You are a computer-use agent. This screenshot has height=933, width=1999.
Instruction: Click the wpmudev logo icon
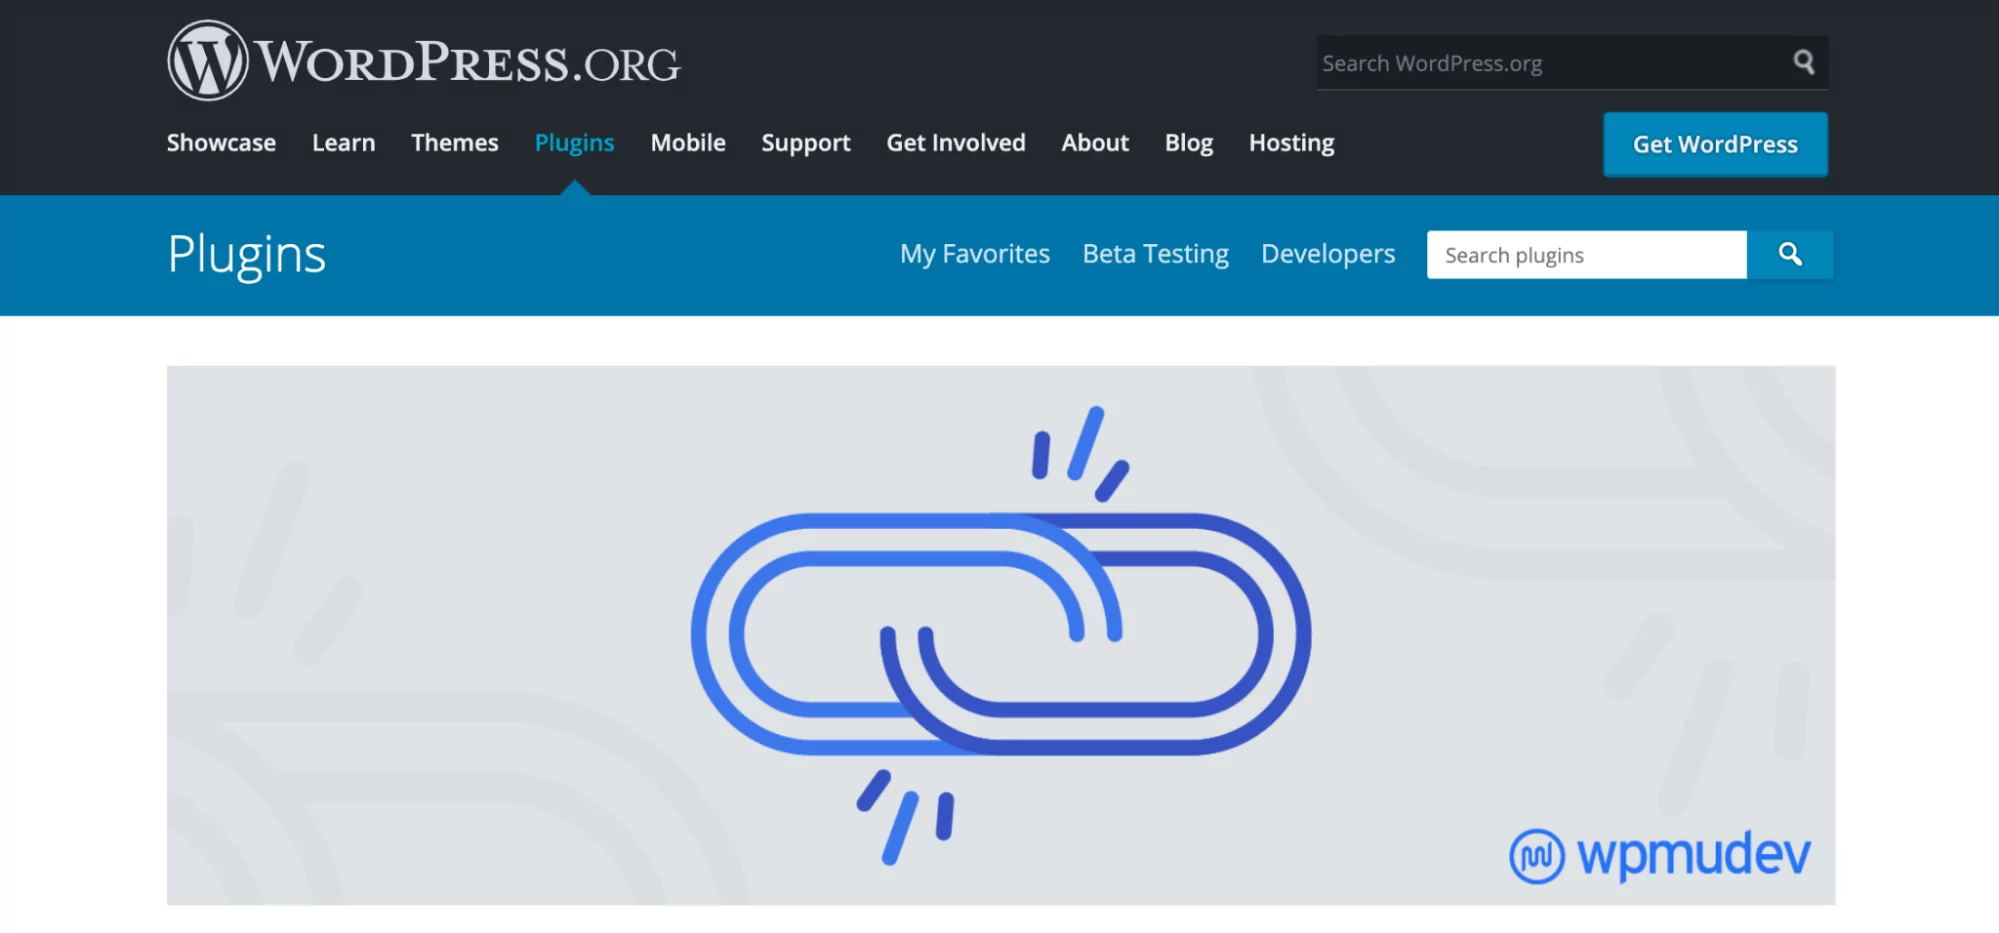(1540, 853)
